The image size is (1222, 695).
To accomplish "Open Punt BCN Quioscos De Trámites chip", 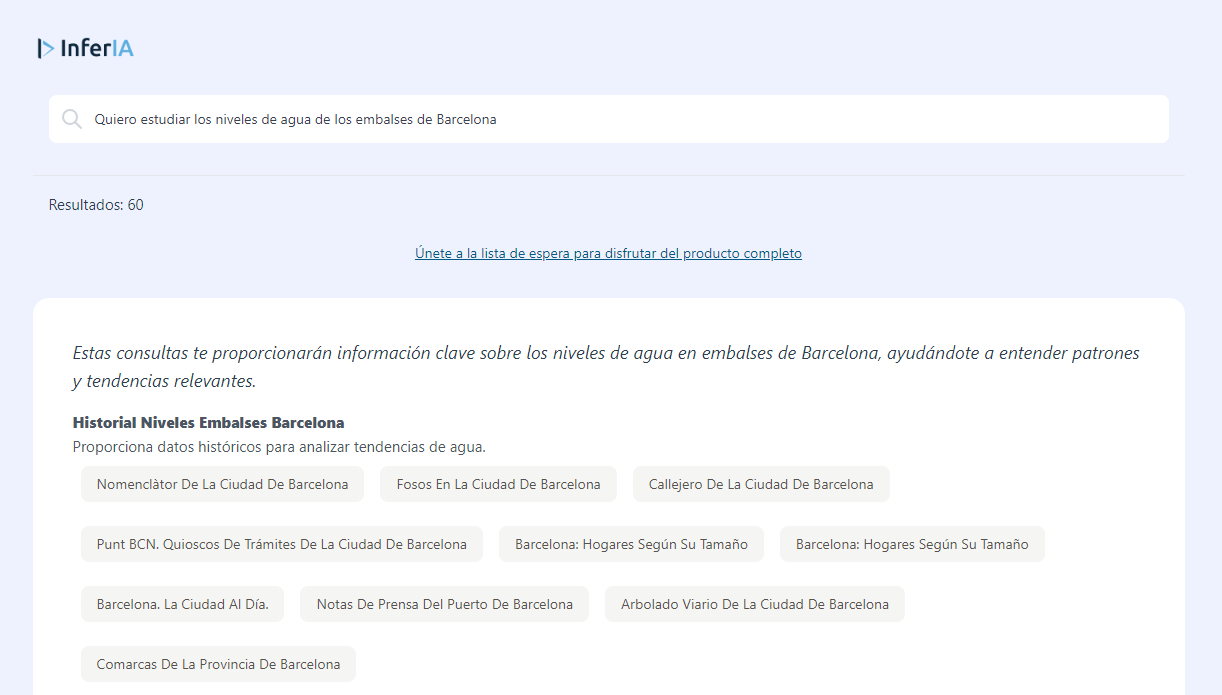I will pyautogui.click(x=281, y=544).
